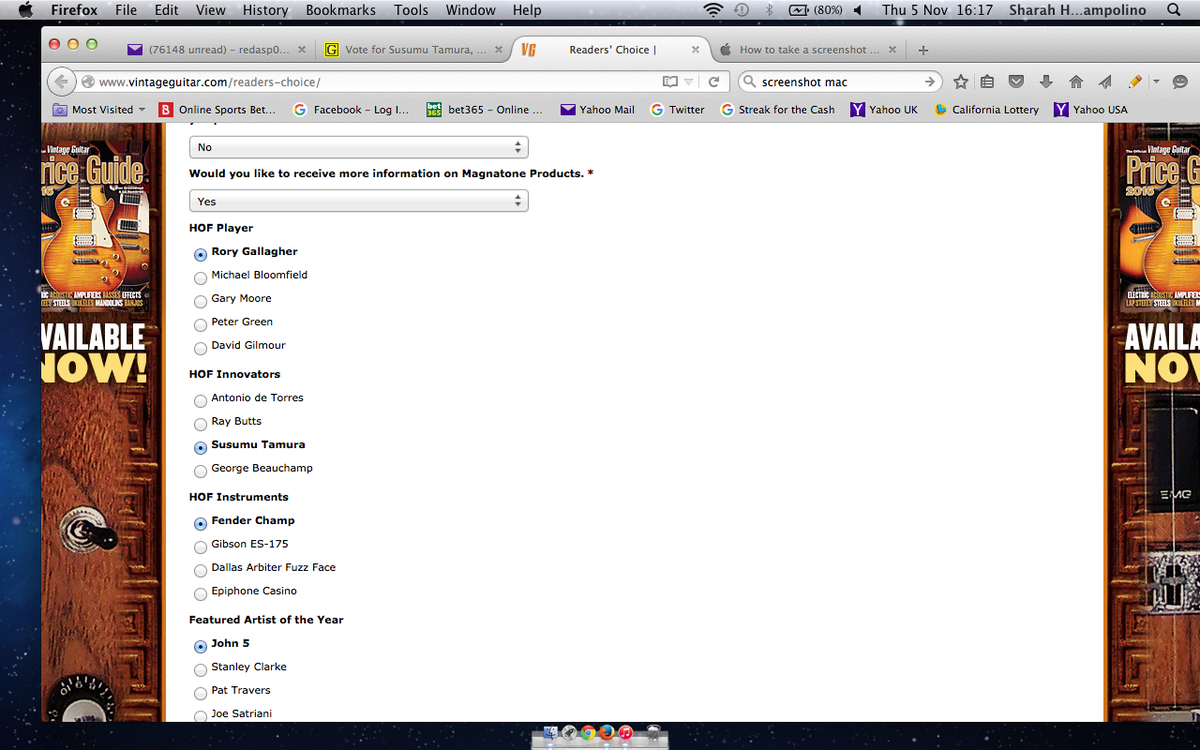
Task: Open iTunes from the dock
Action: (626, 732)
